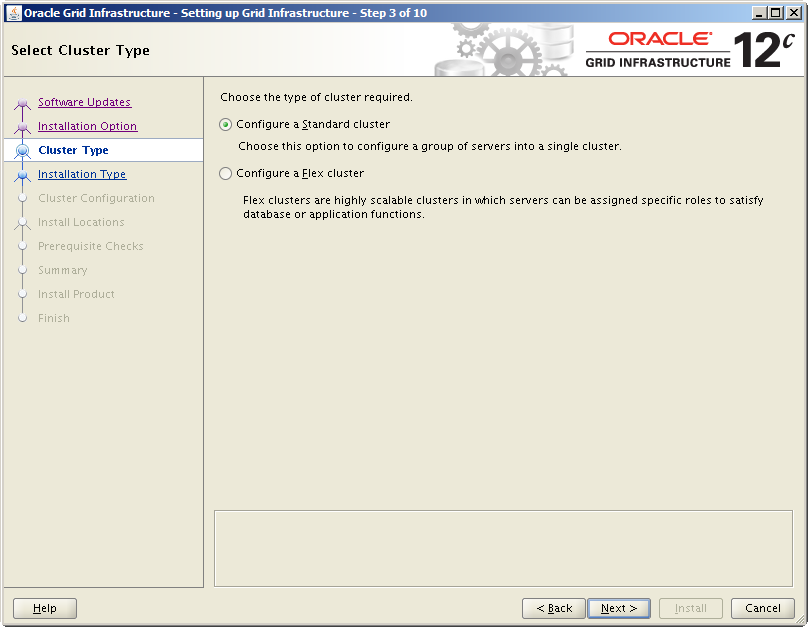The width and height of the screenshot is (808, 627).
Task: Select Configure a Flex cluster option
Action: (226, 174)
